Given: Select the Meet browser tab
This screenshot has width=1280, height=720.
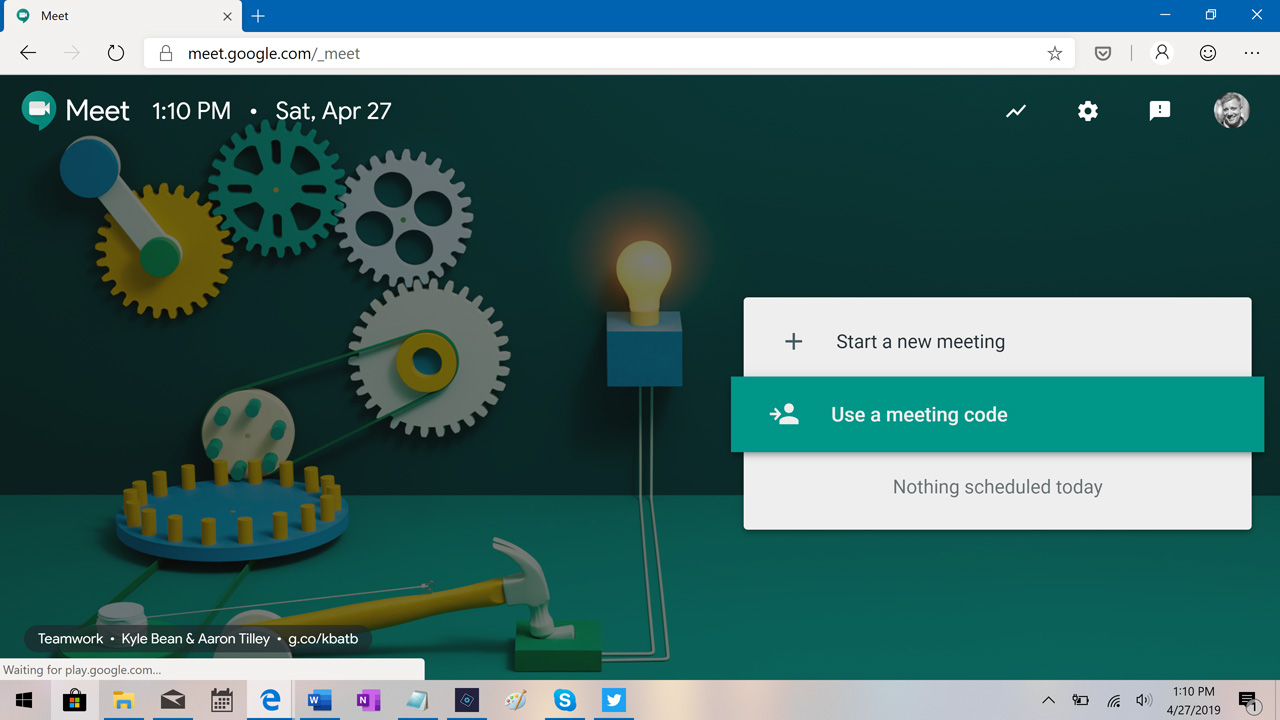Looking at the screenshot, I should coord(120,16).
